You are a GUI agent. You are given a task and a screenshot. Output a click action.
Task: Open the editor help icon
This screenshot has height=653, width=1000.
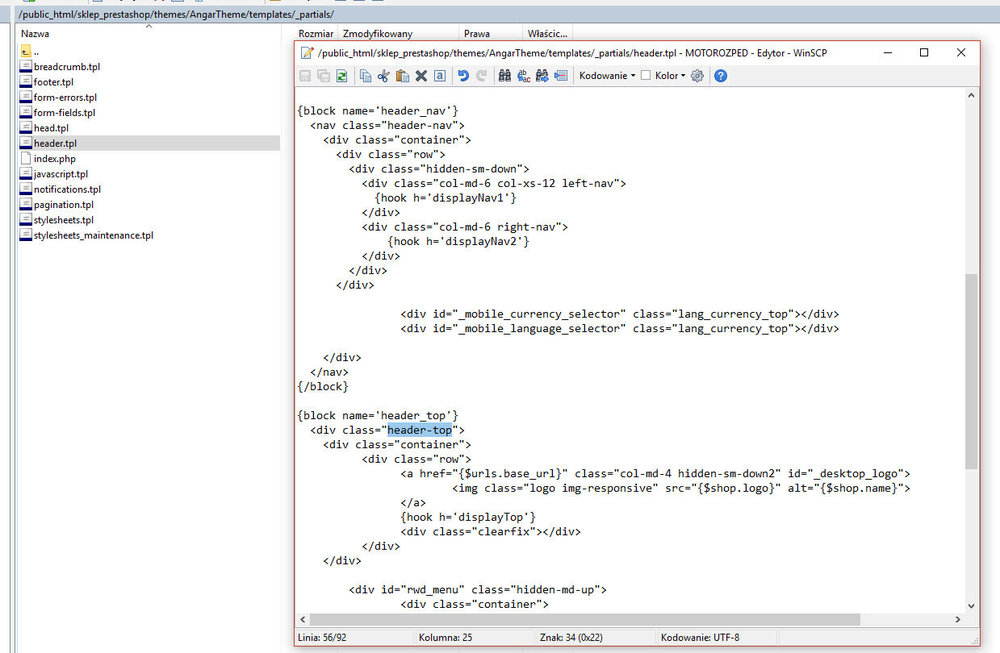720,76
